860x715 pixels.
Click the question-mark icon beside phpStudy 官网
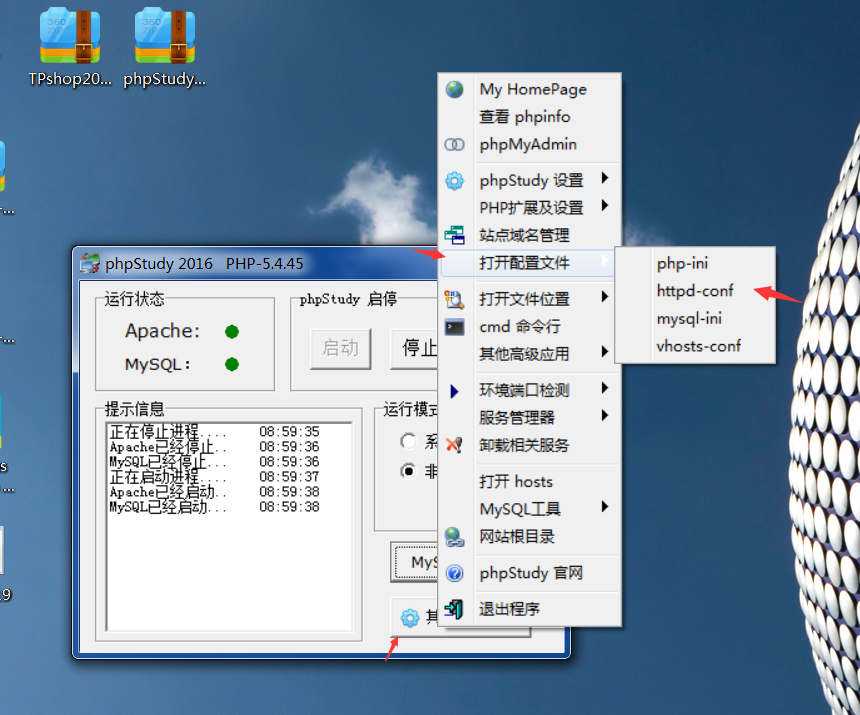(x=454, y=574)
